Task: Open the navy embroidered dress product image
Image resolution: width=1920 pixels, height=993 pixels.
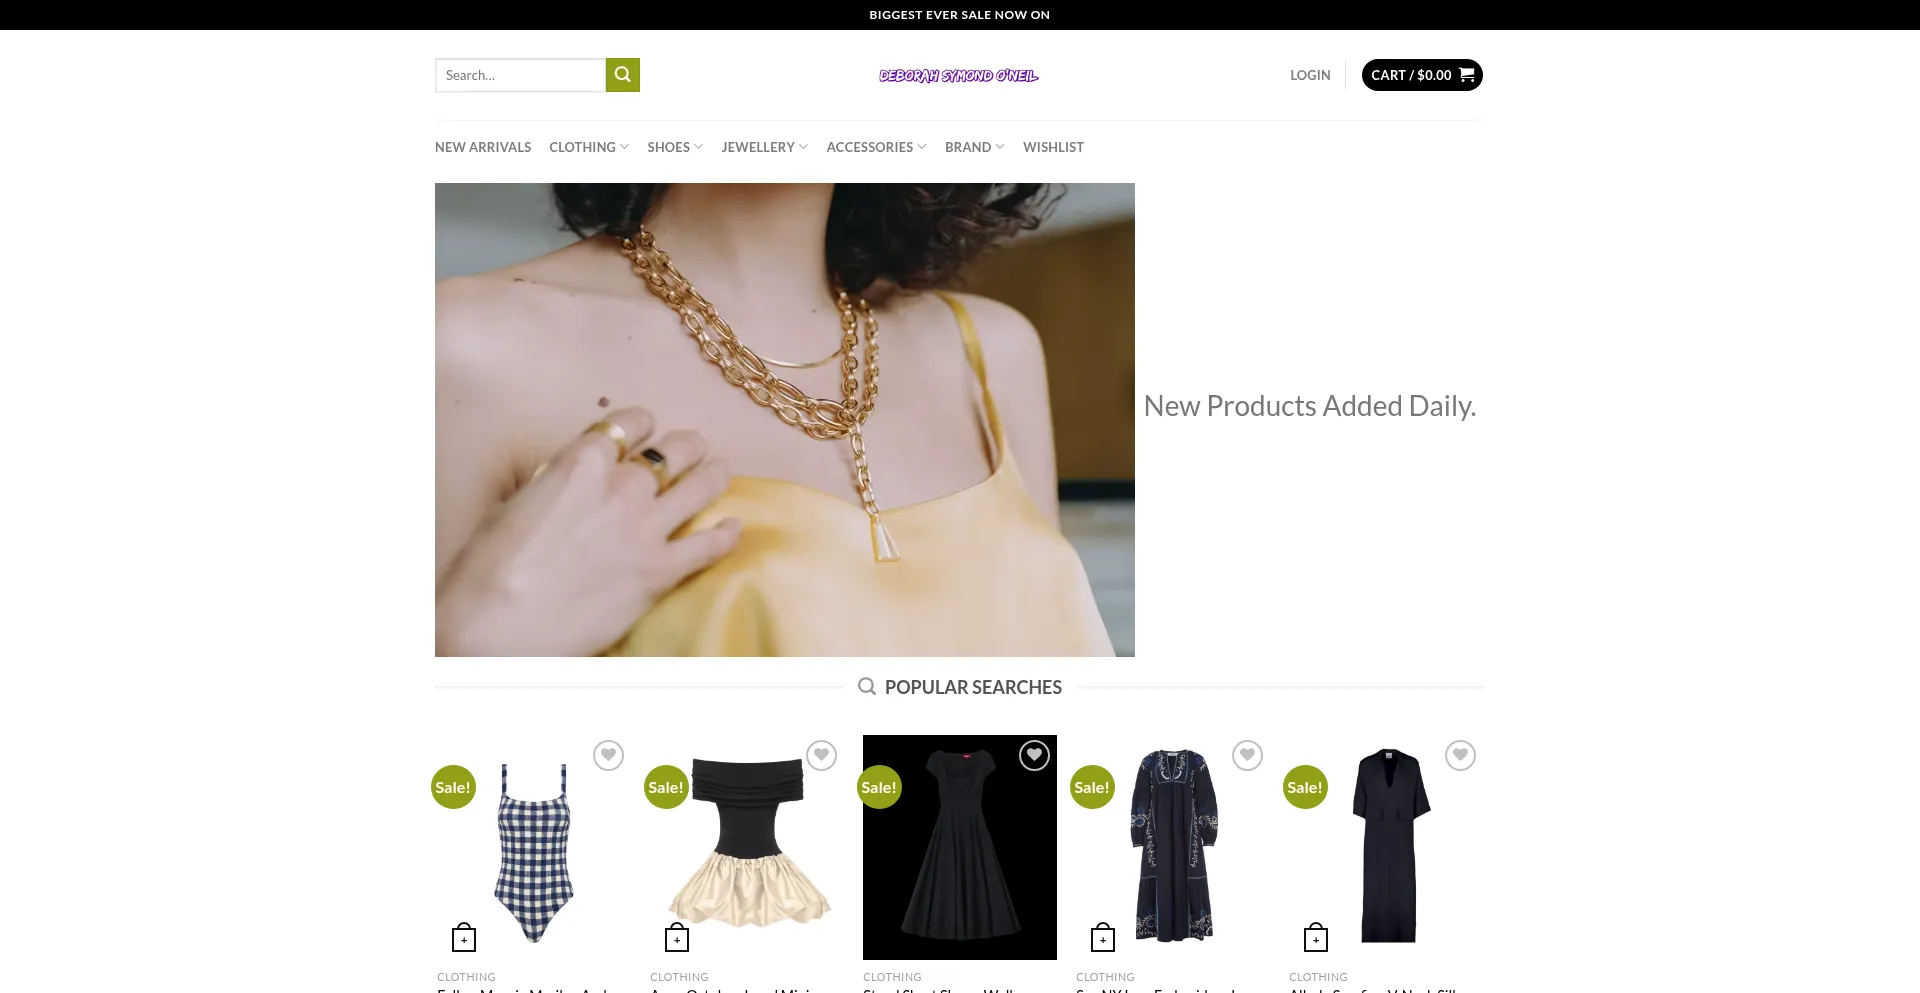Action: pyautogui.click(x=1173, y=848)
